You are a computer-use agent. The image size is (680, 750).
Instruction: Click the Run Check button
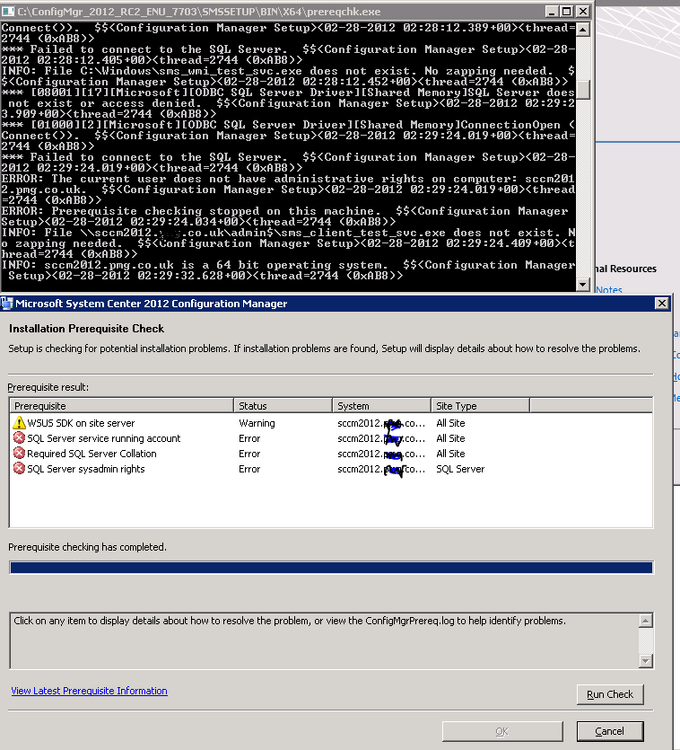point(610,694)
